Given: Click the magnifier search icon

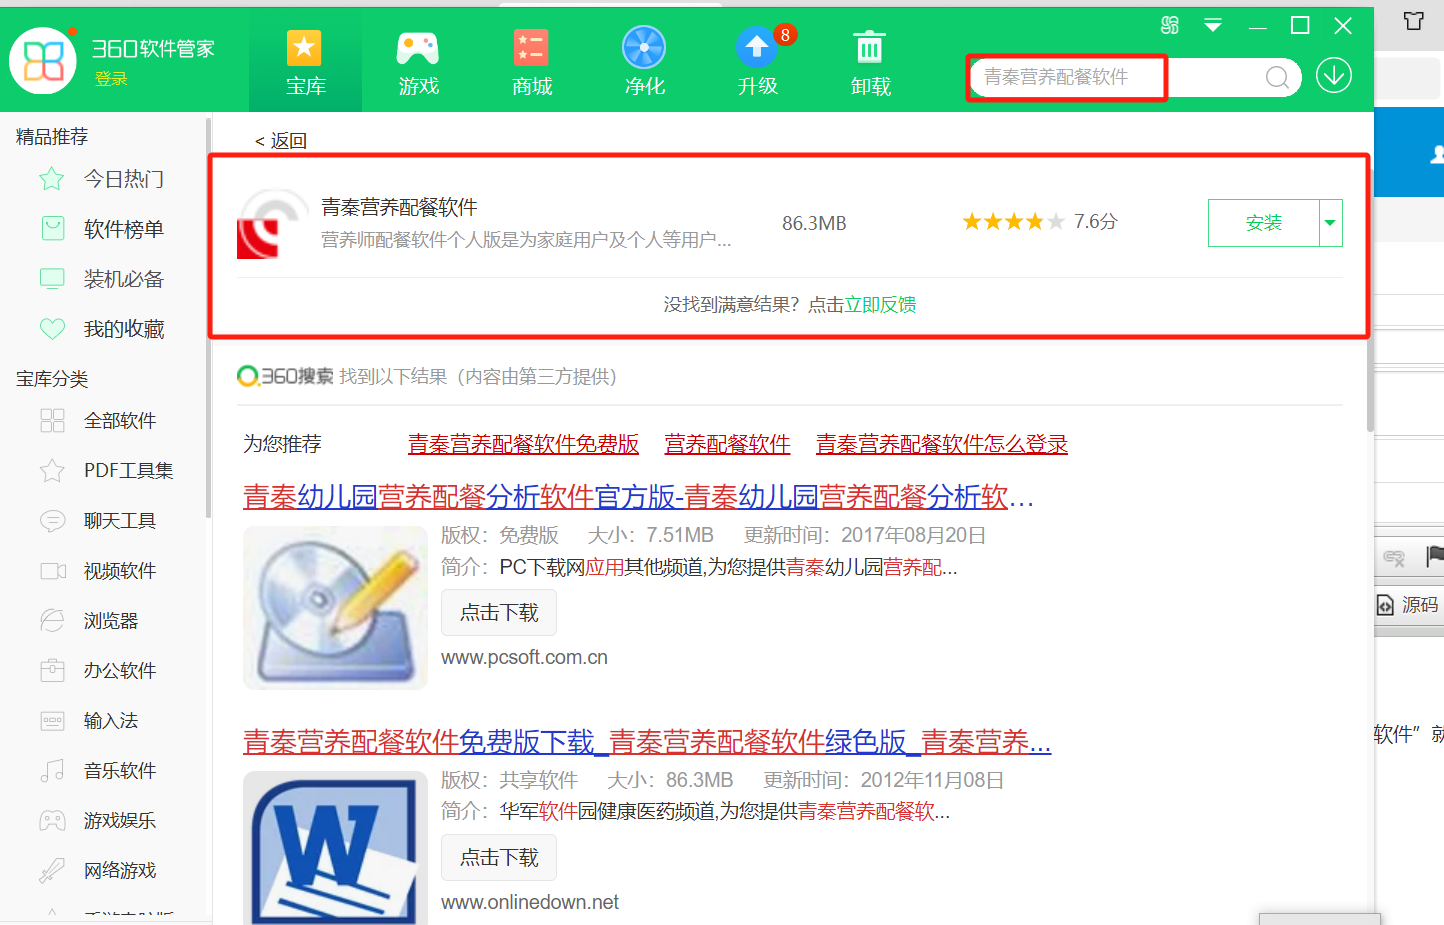Looking at the screenshot, I should [x=1277, y=77].
